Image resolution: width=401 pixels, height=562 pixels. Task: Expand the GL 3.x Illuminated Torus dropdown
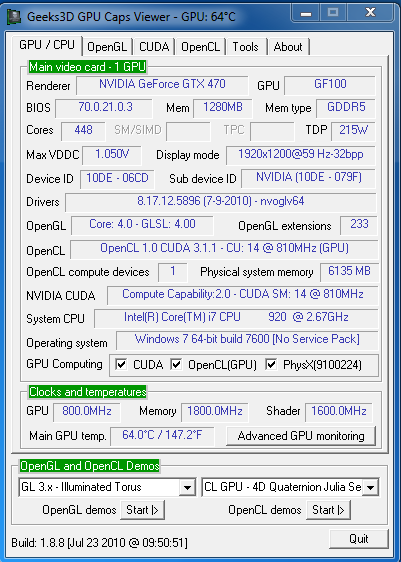[187, 487]
